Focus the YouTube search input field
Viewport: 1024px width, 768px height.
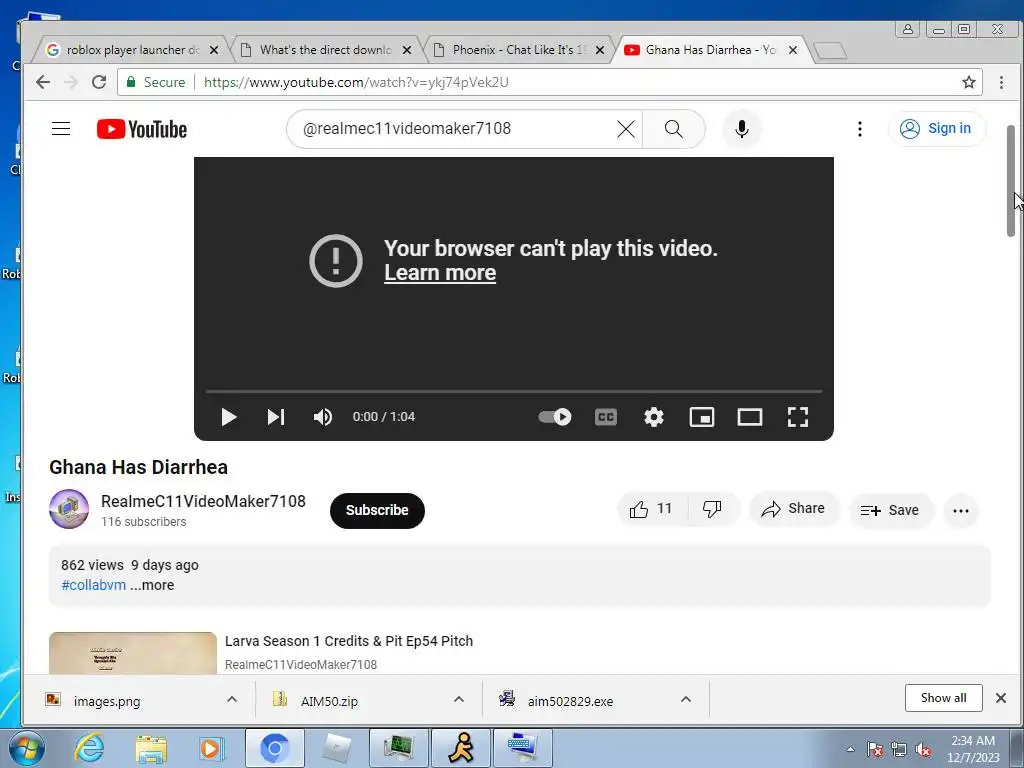(457, 129)
